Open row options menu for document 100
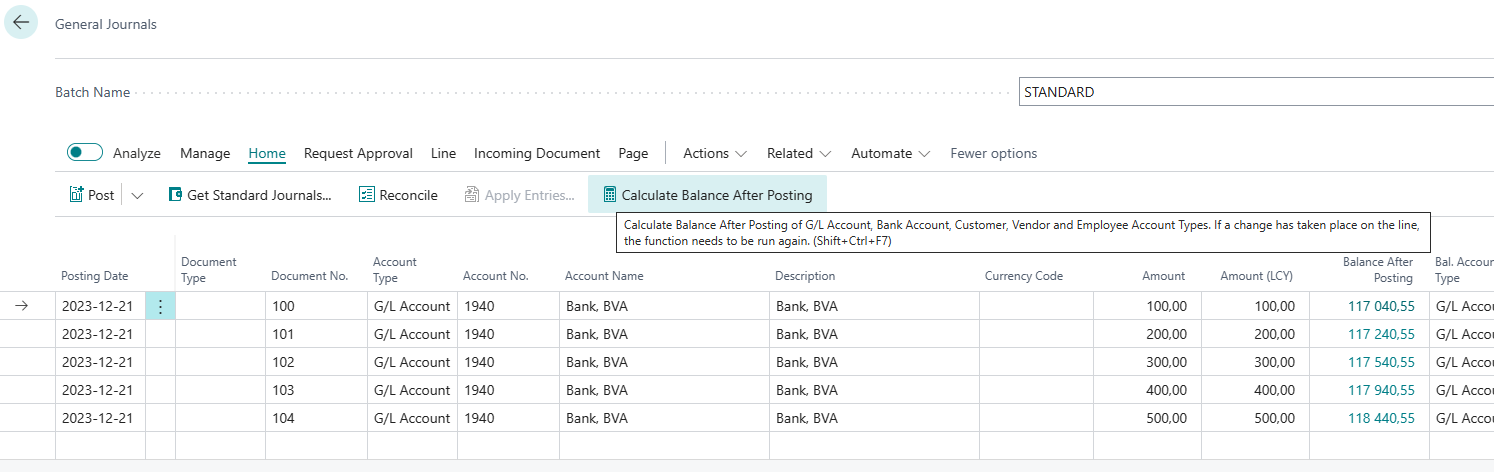 pos(160,307)
